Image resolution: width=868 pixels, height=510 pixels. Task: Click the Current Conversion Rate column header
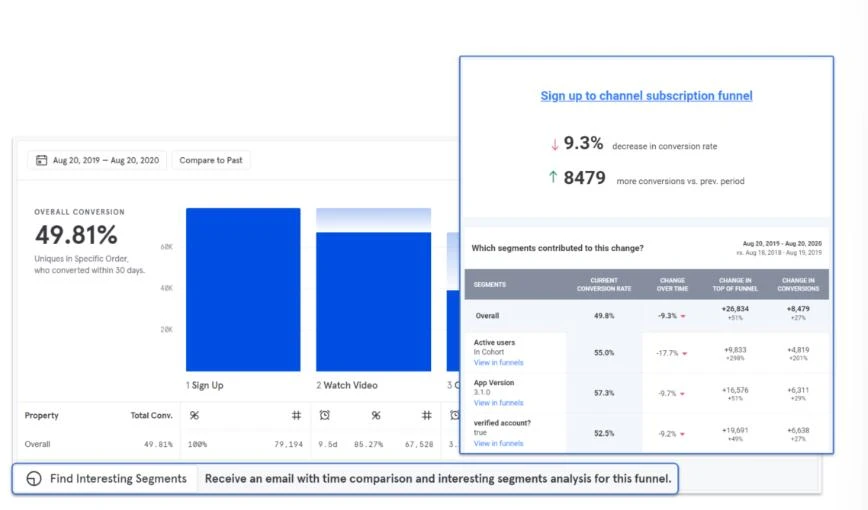[604, 285]
